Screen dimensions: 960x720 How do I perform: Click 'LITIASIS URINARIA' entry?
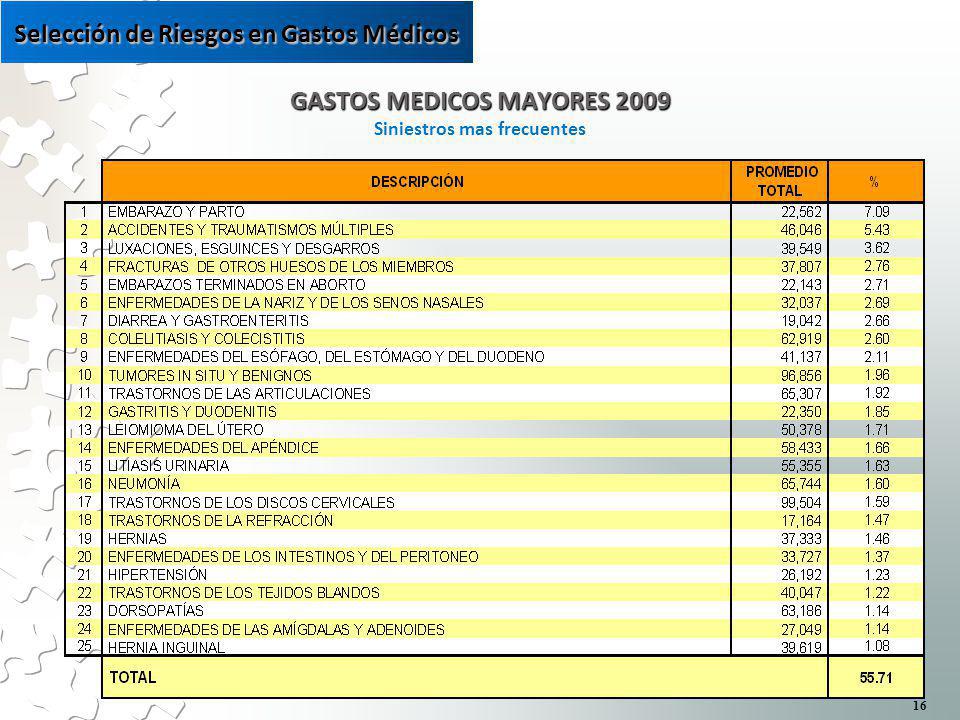(168, 466)
